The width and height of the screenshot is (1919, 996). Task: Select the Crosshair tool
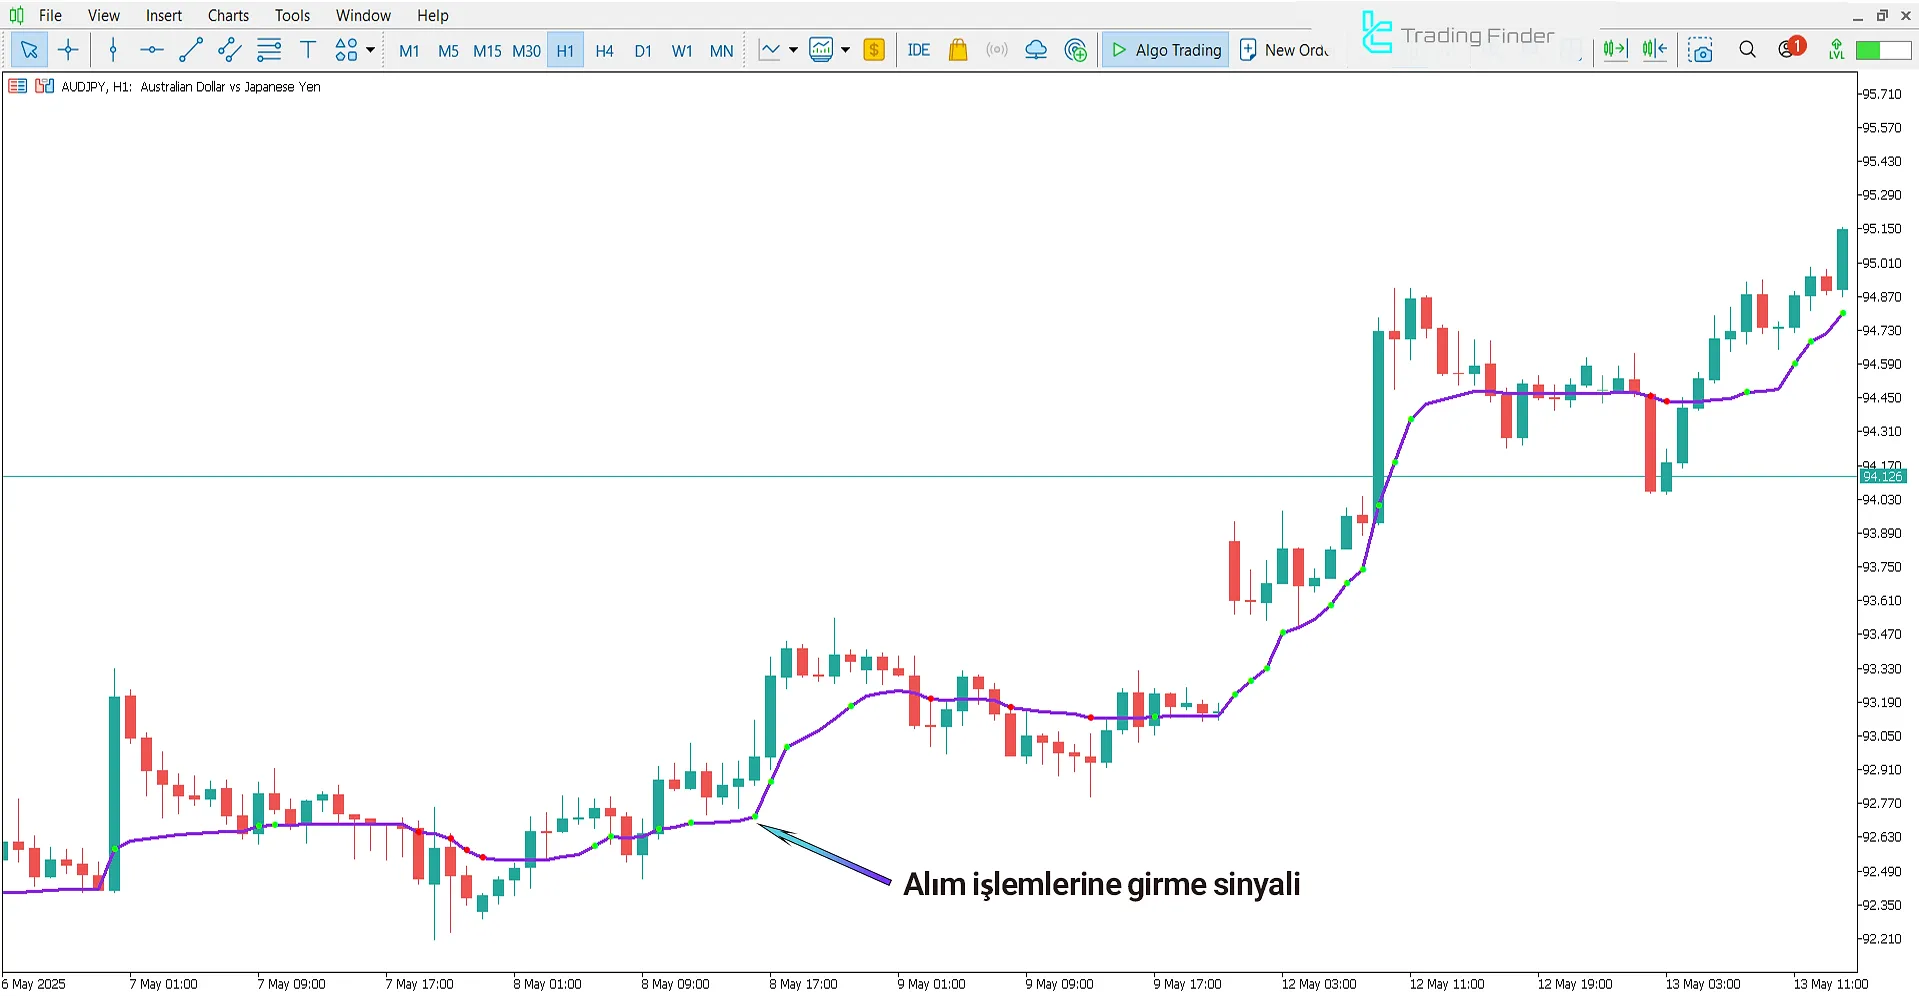pos(68,49)
